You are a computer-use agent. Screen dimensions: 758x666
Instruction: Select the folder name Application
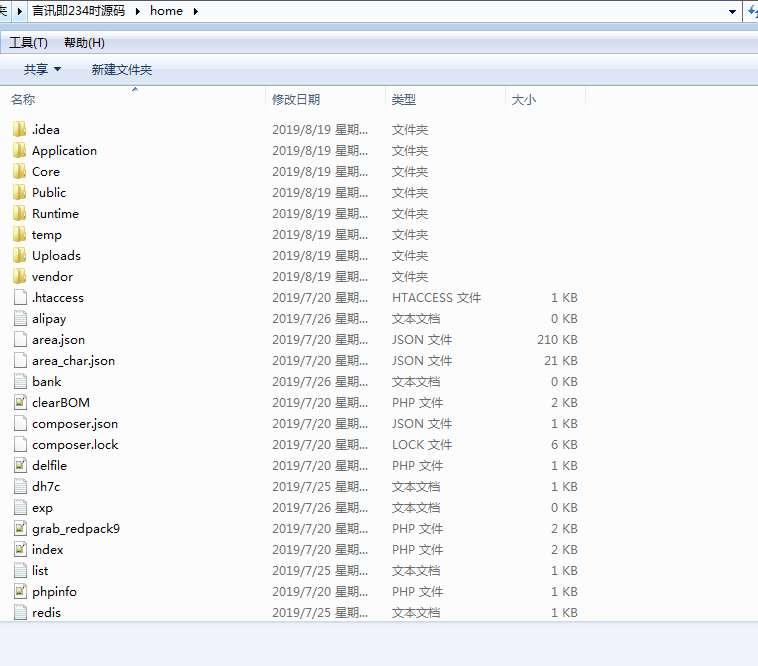(64, 150)
